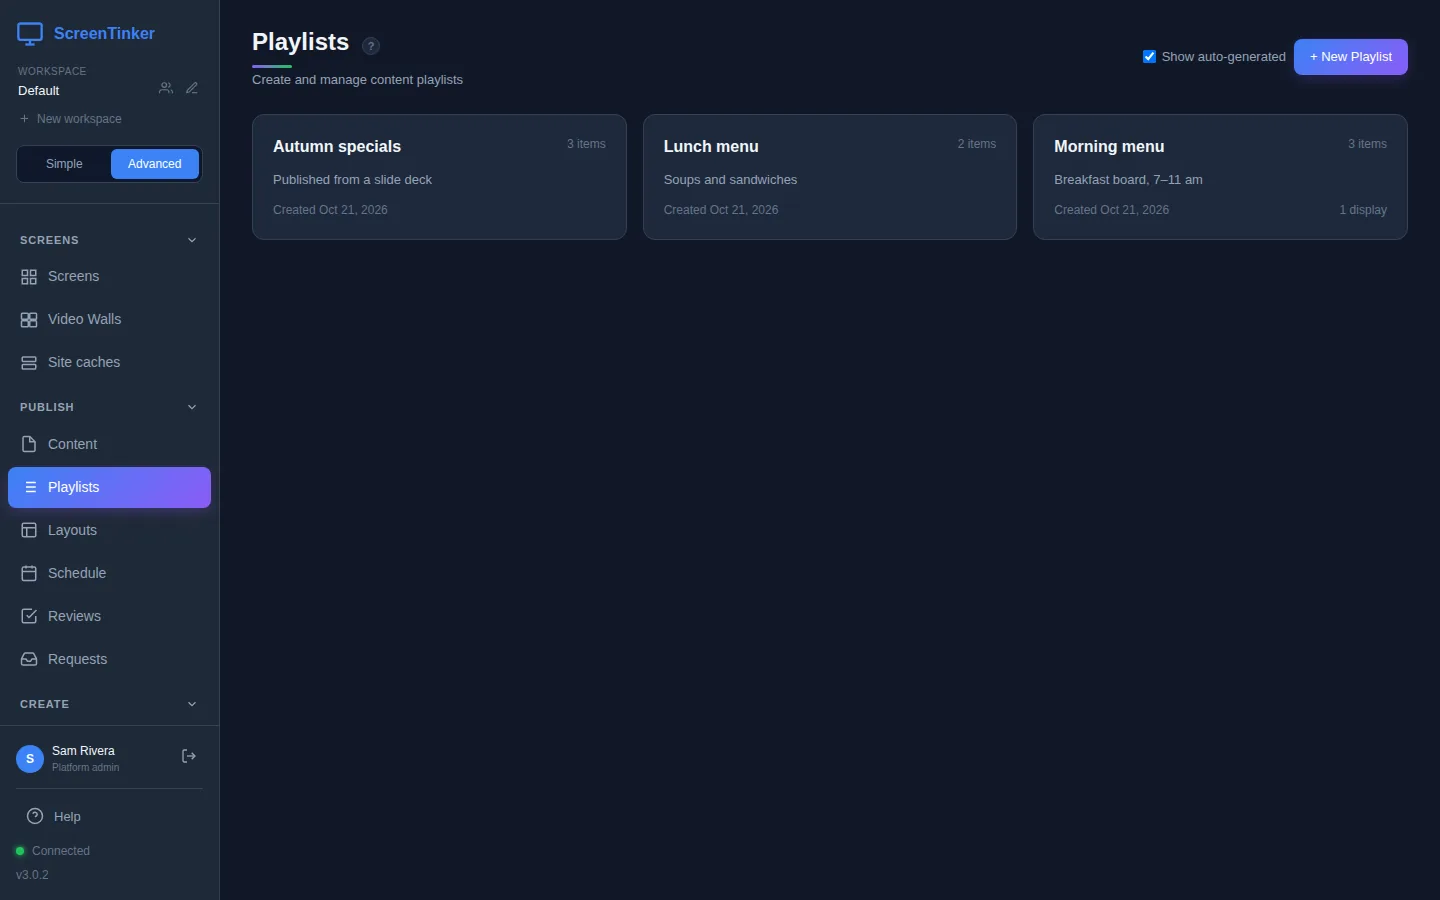Image resolution: width=1440 pixels, height=900 pixels.
Task: Go to Schedule in sidebar
Action: coord(109,573)
